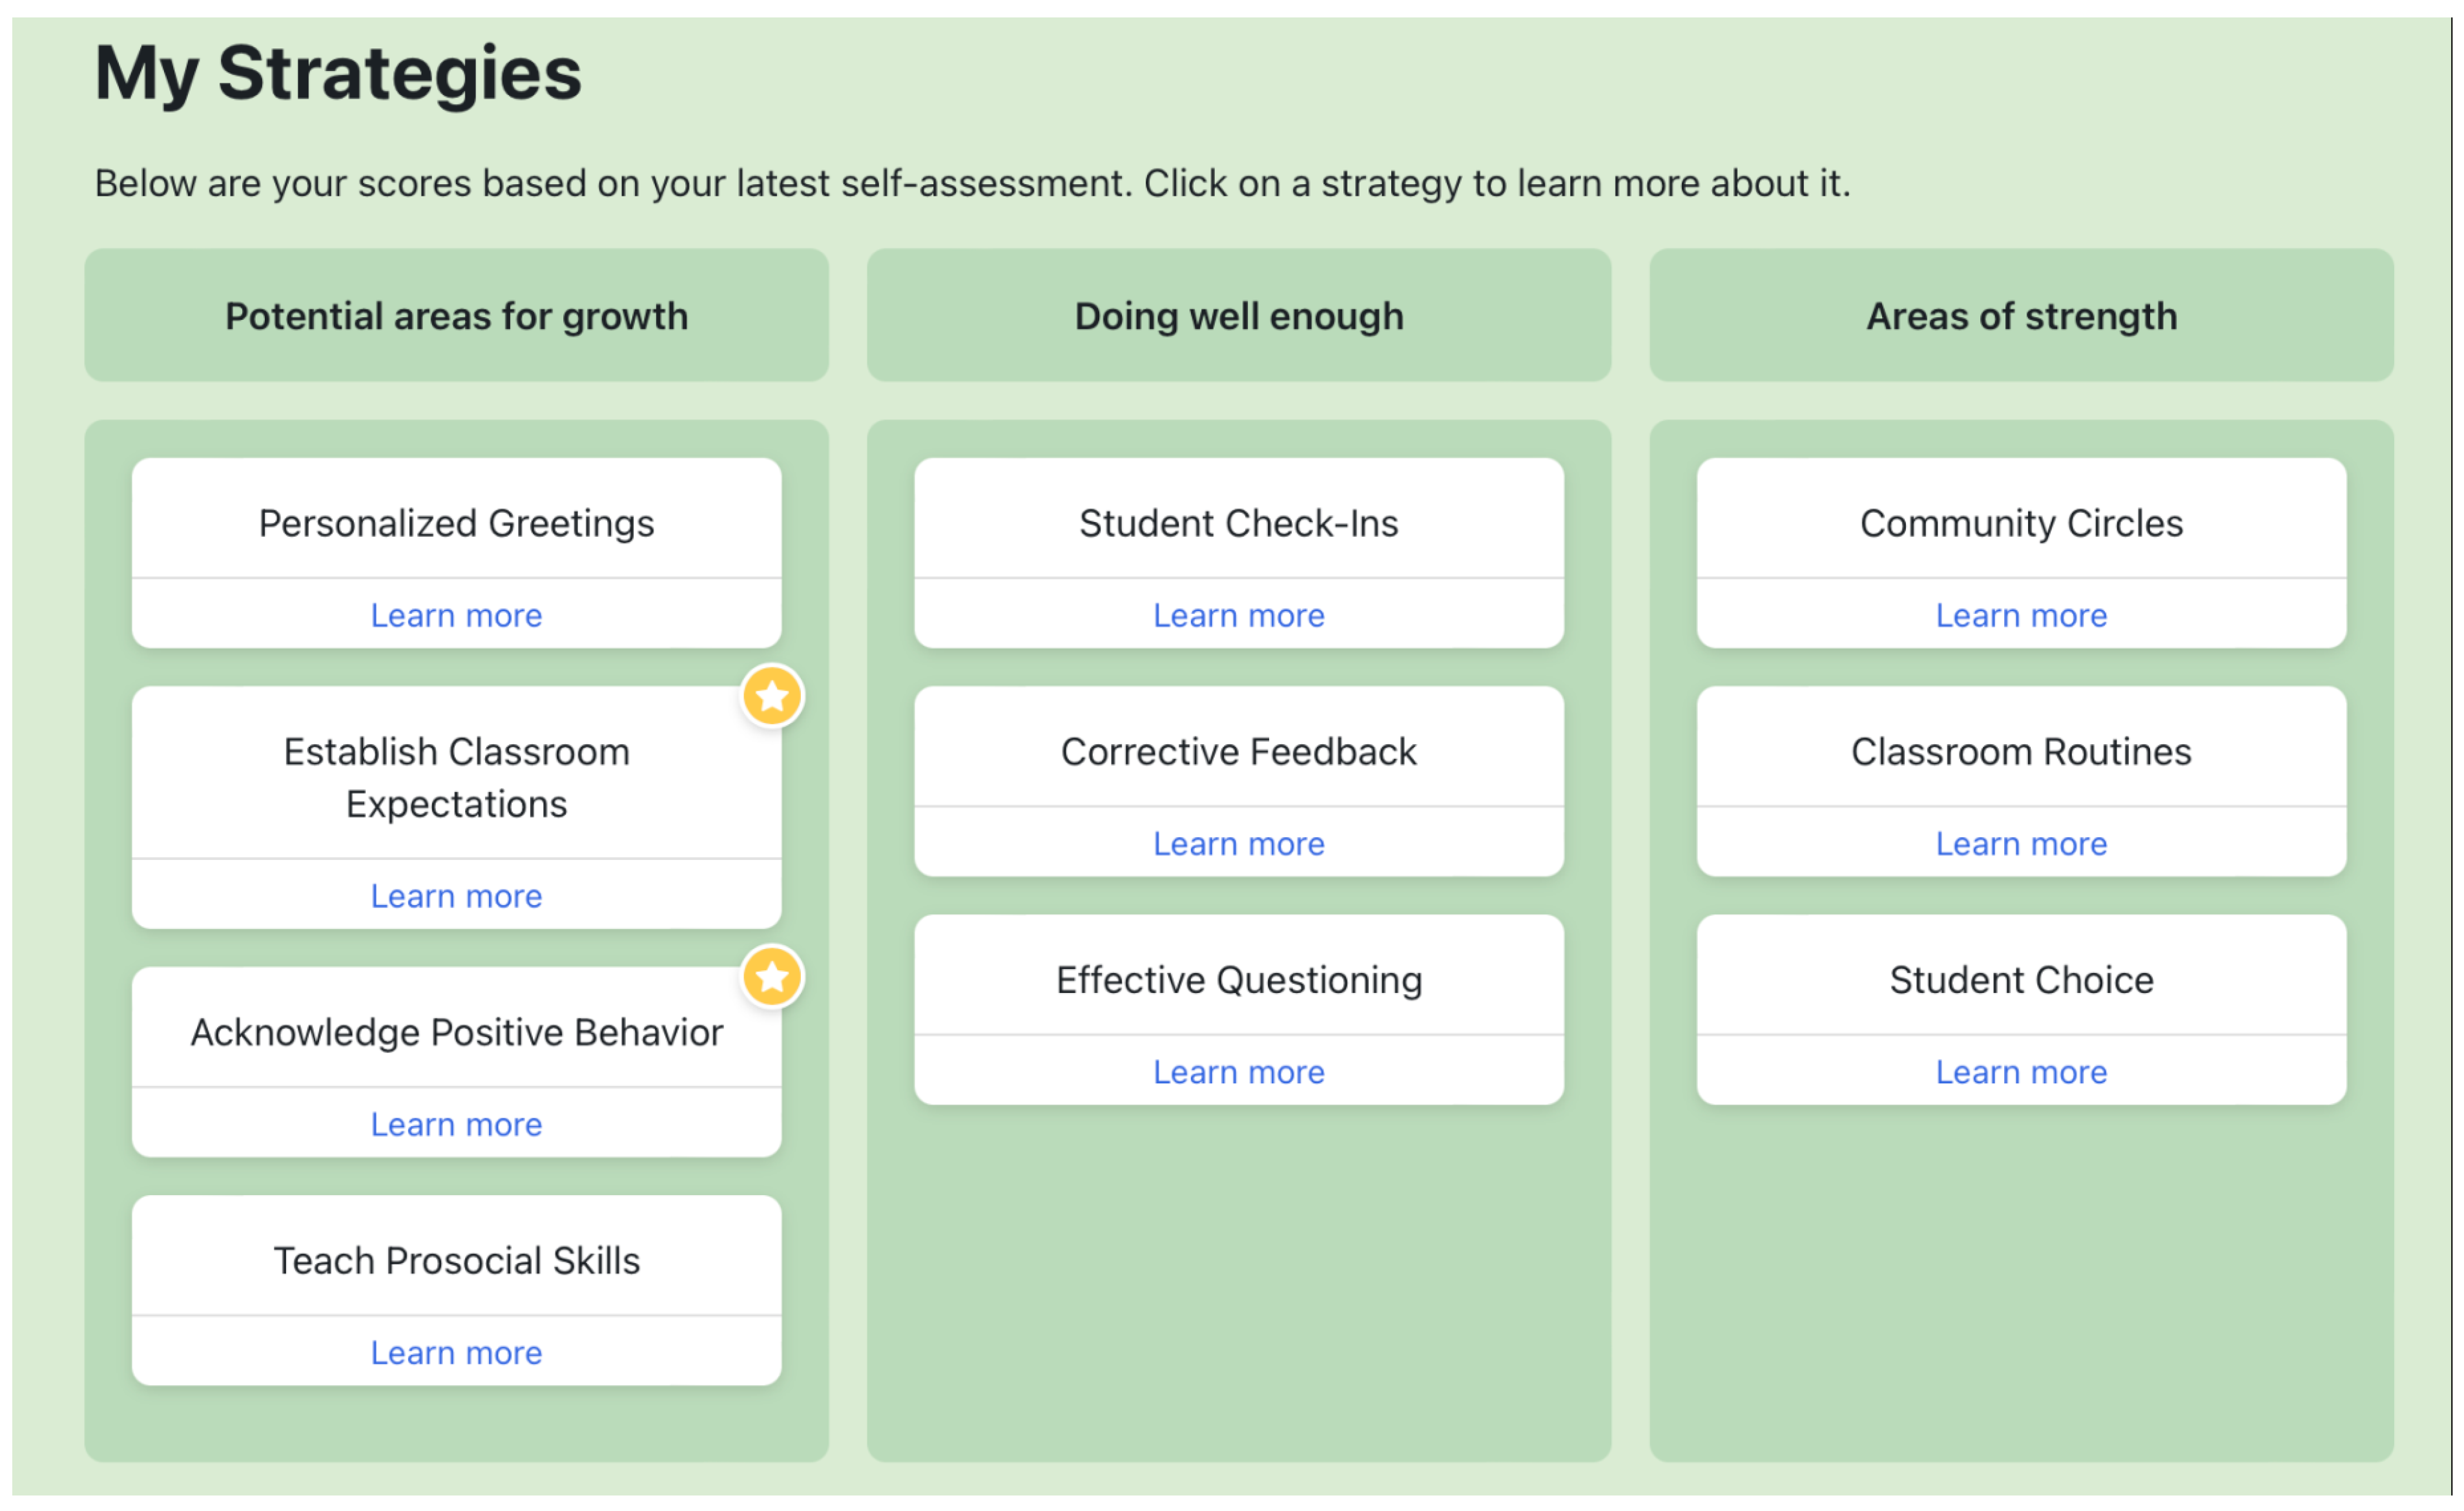The width and height of the screenshot is (2464, 1511).
Task: Select the Teach Prosocial Skills card title
Action: pyautogui.click(x=456, y=1260)
